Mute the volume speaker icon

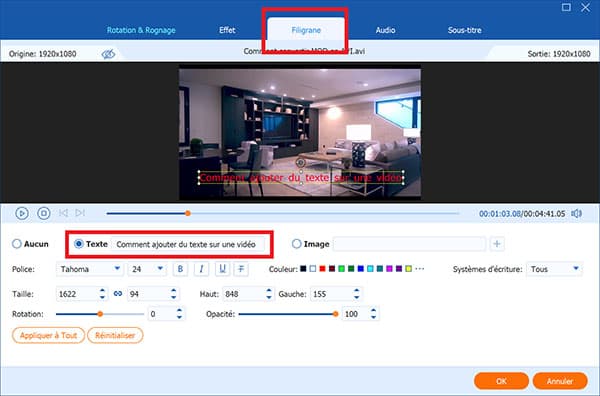[x=576, y=213]
